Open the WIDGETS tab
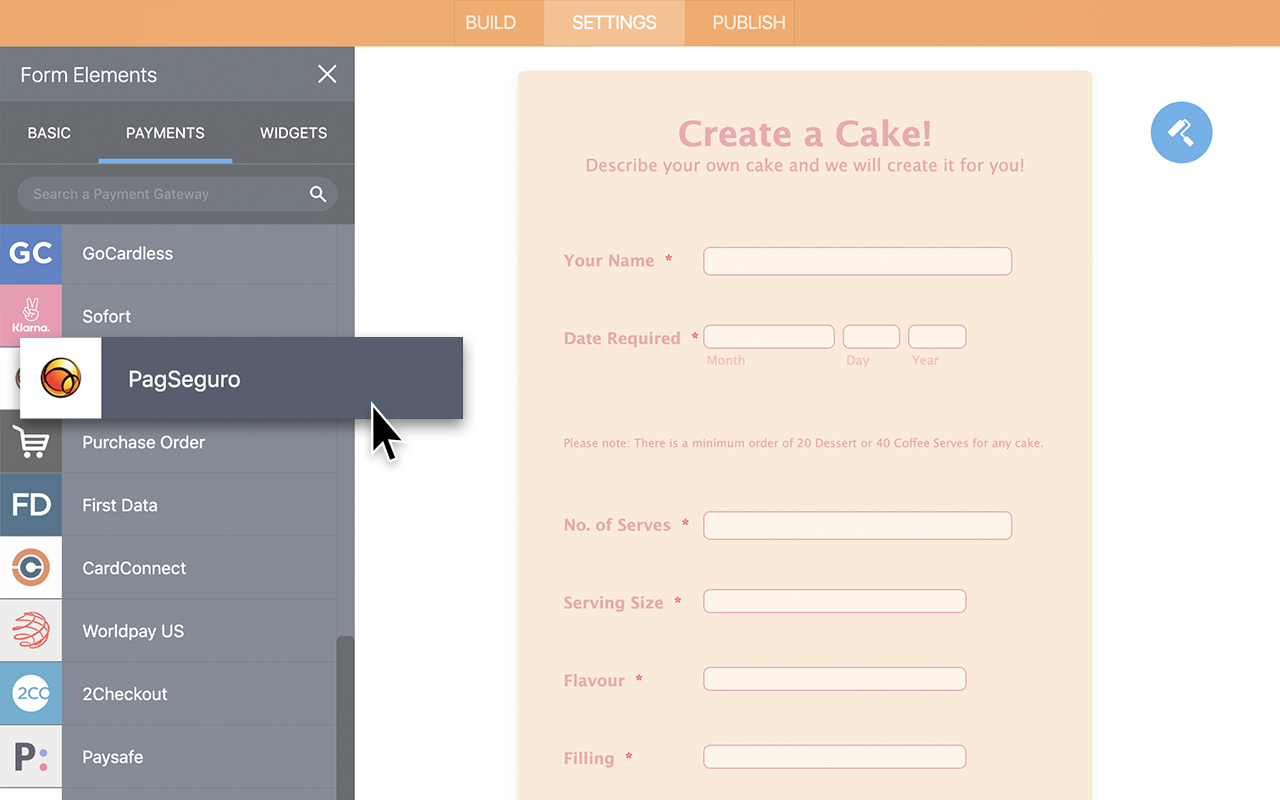The image size is (1280, 800). [292, 132]
